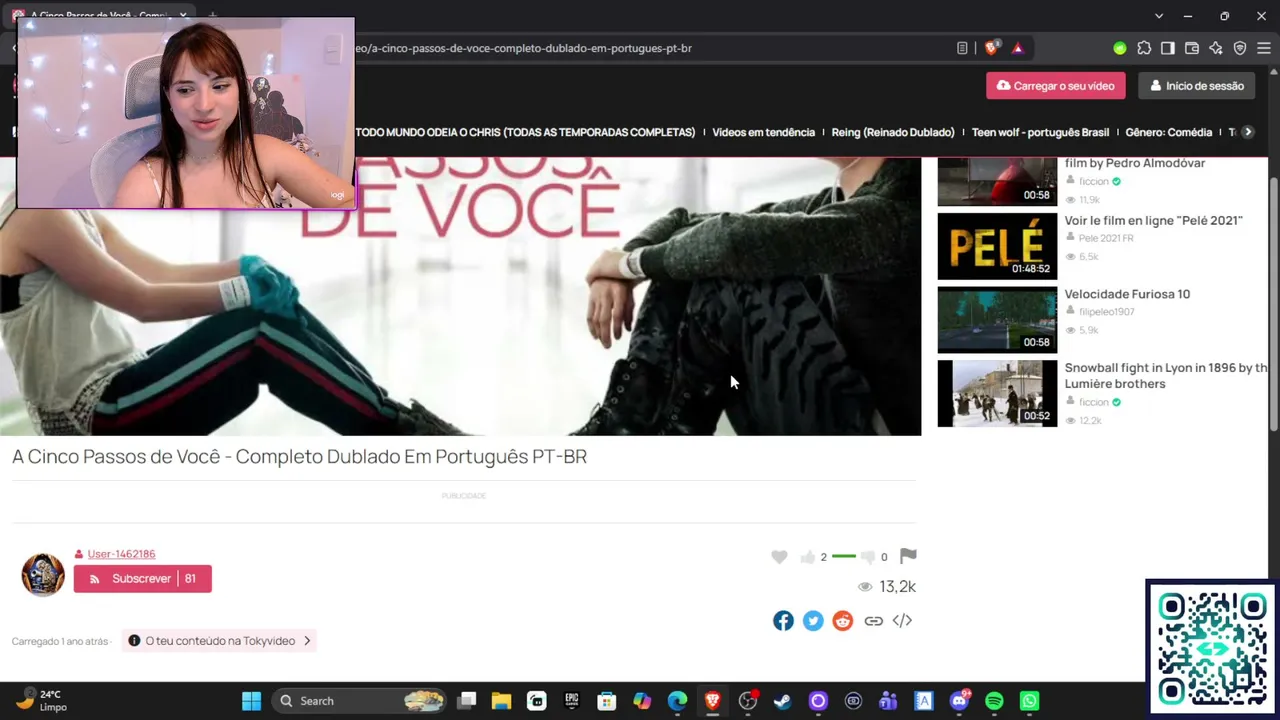This screenshot has height=720, width=1280.
Task: Copy the video link via chain icon
Action: [873, 621]
